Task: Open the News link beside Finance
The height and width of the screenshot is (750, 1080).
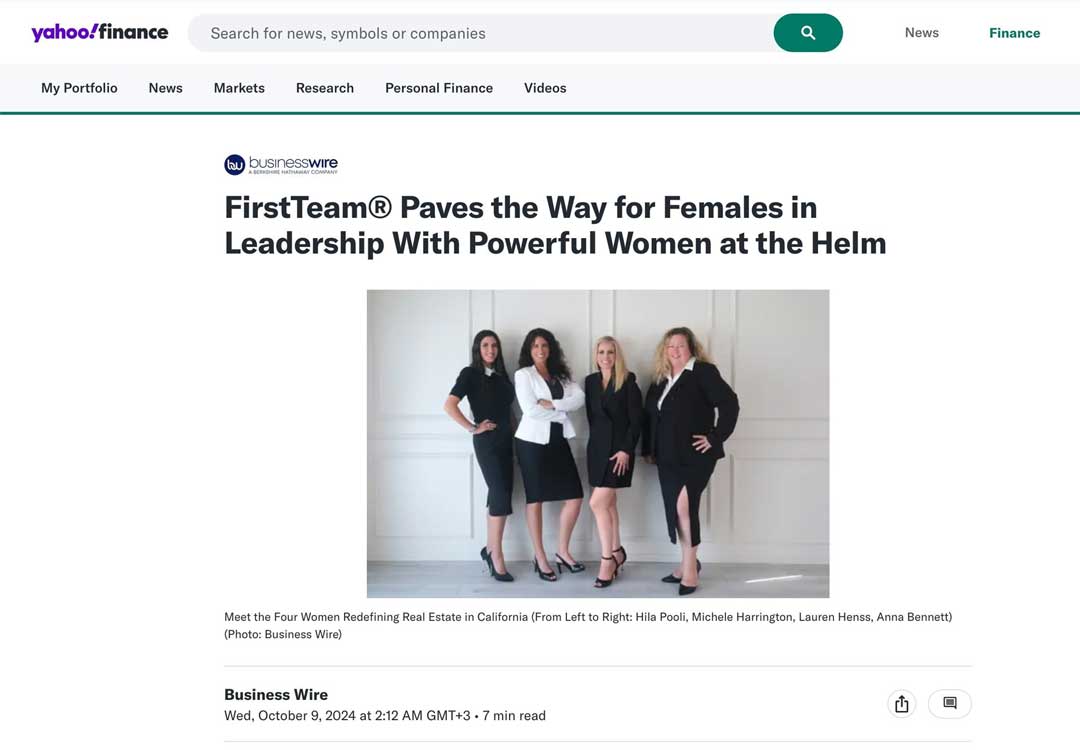Action: coord(921,33)
